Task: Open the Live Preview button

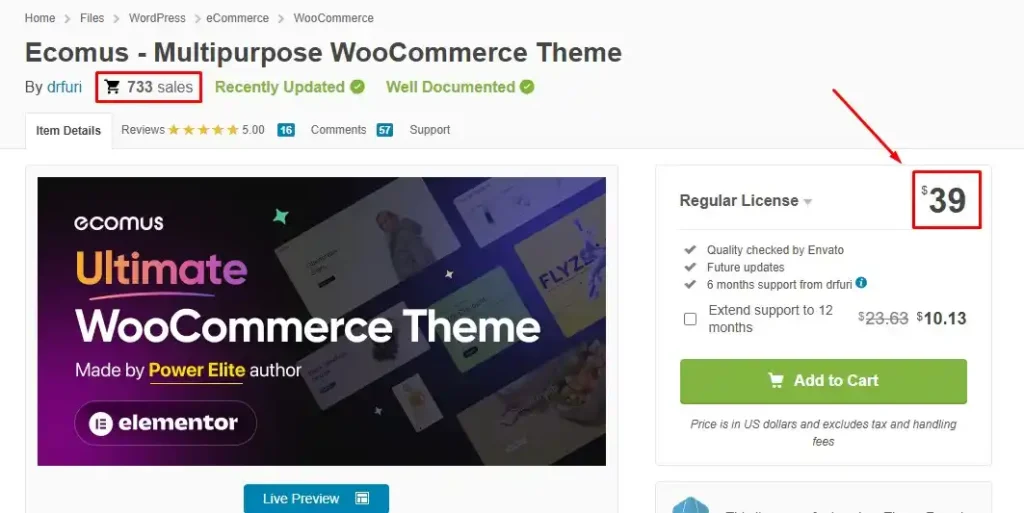Action: tap(316, 499)
